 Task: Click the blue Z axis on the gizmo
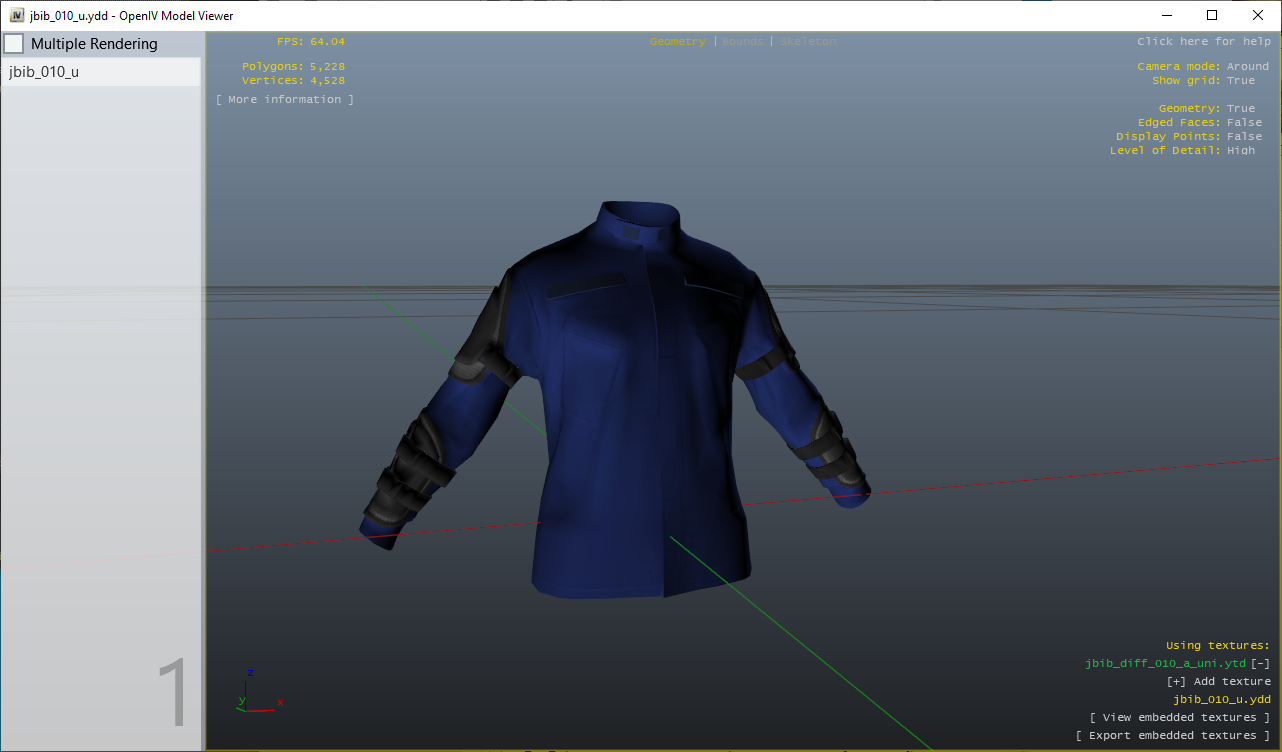(250, 673)
